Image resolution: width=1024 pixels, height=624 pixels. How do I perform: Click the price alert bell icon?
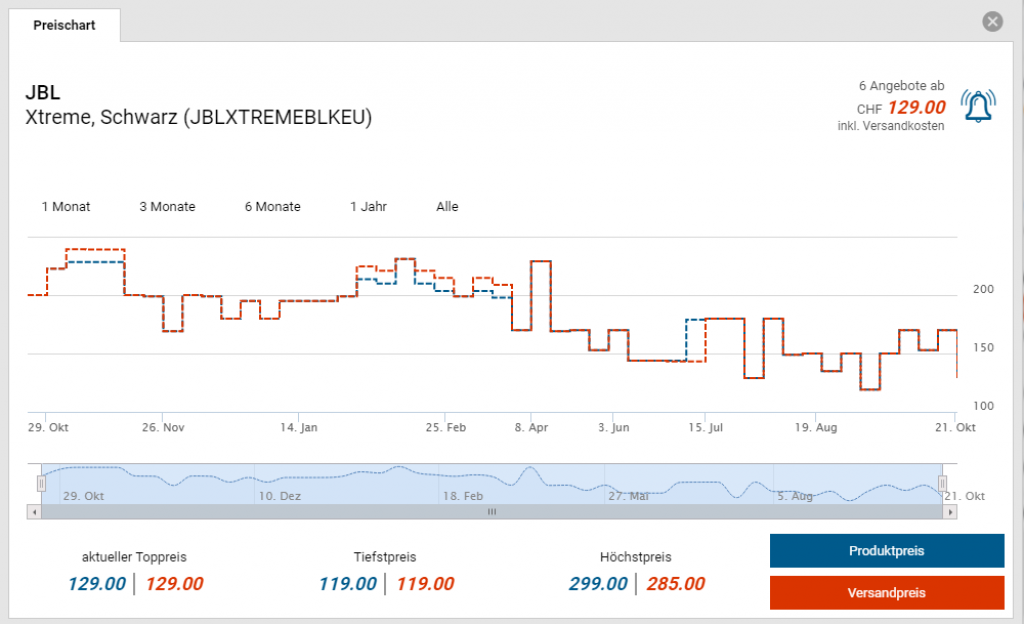point(978,106)
